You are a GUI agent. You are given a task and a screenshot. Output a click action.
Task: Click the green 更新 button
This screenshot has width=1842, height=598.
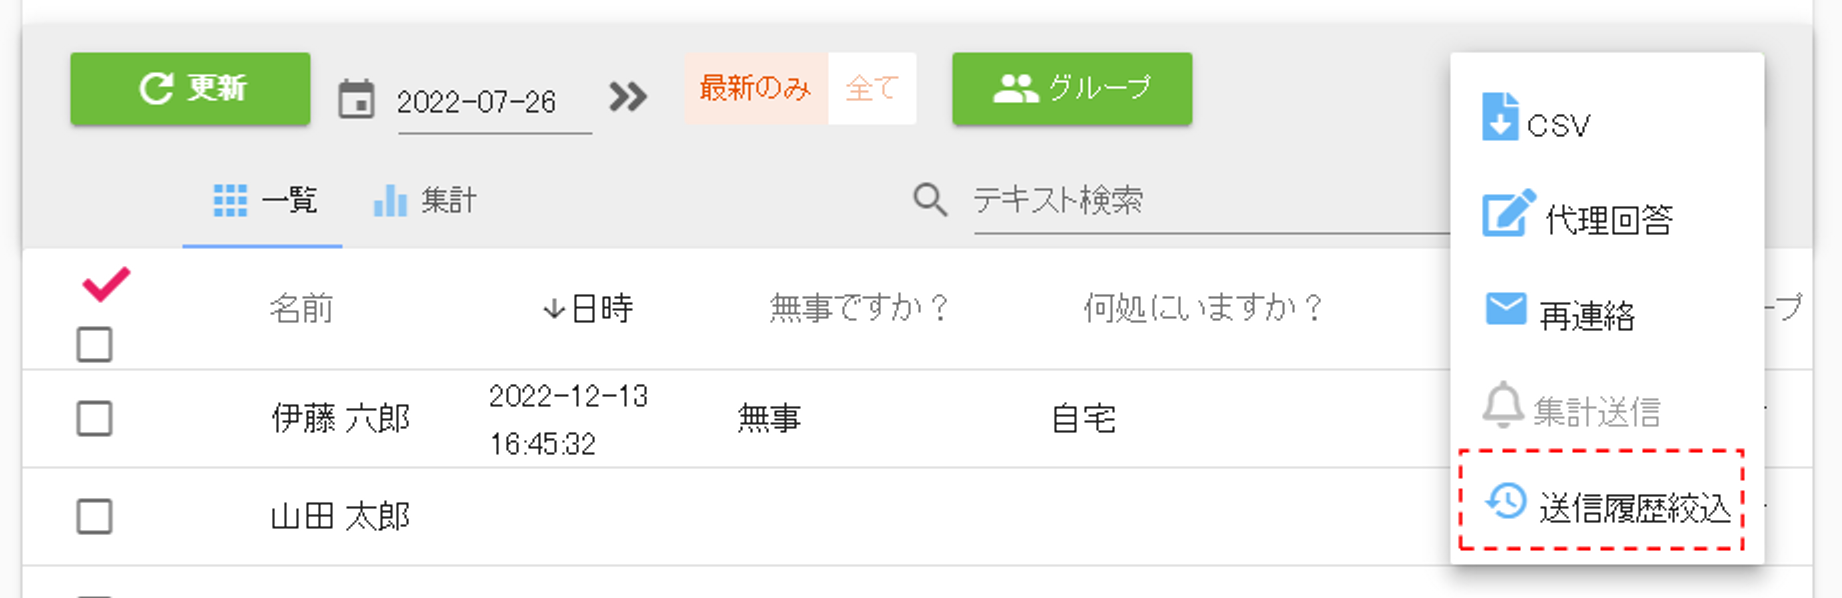pos(190,89)
